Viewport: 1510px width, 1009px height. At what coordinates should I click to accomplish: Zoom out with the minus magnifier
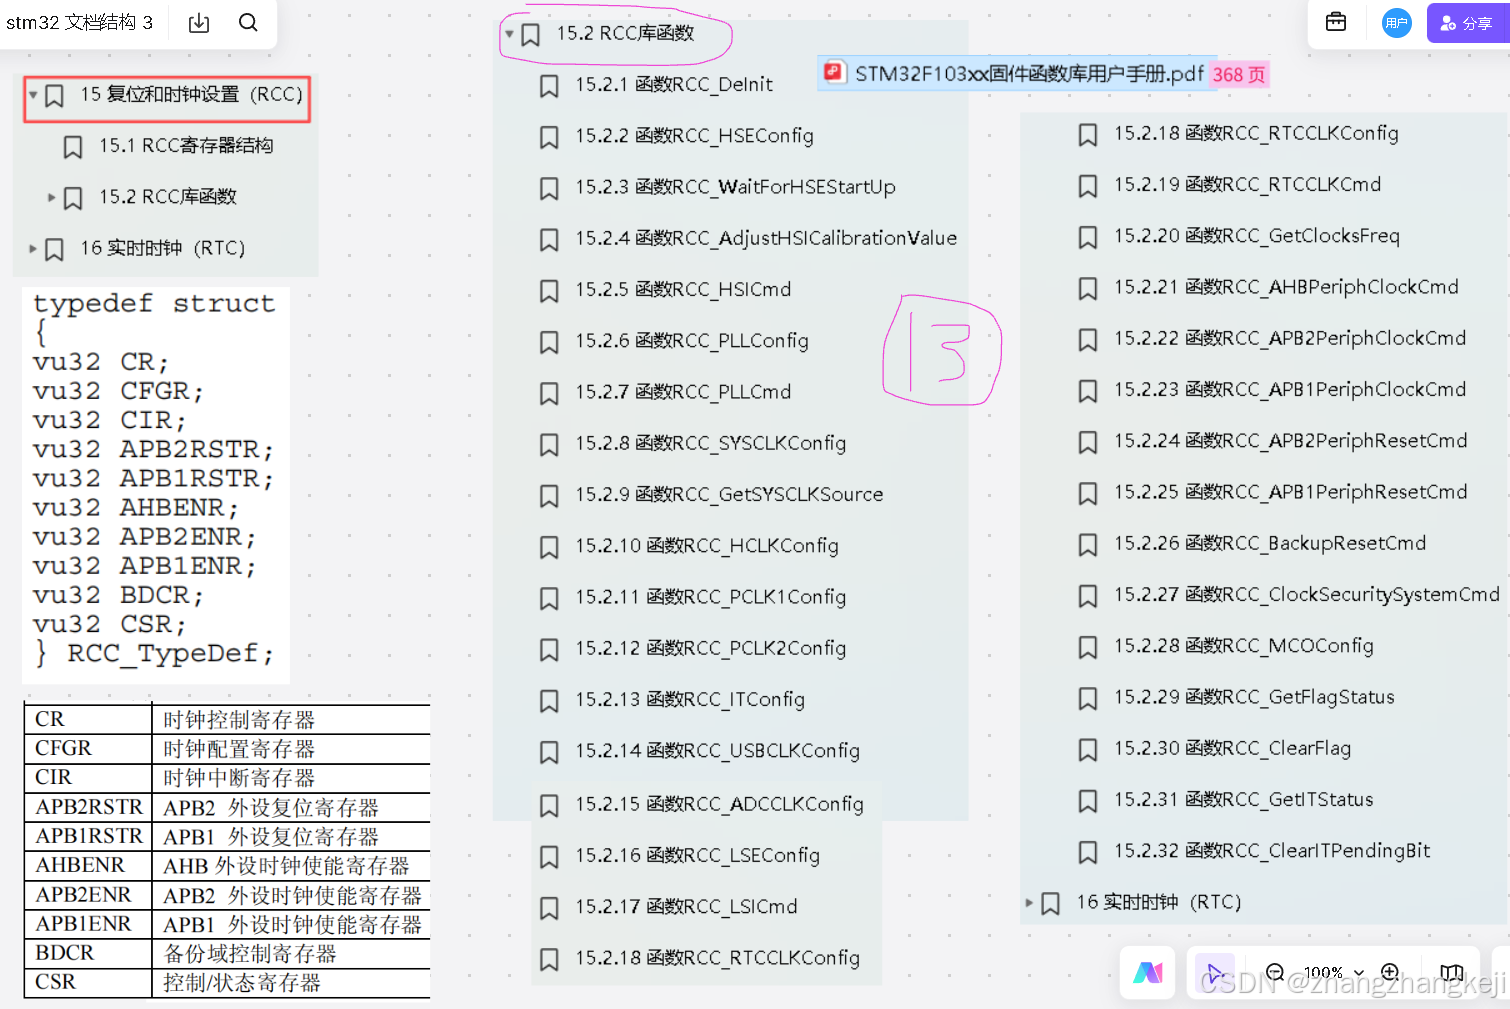coord(1275,972)
